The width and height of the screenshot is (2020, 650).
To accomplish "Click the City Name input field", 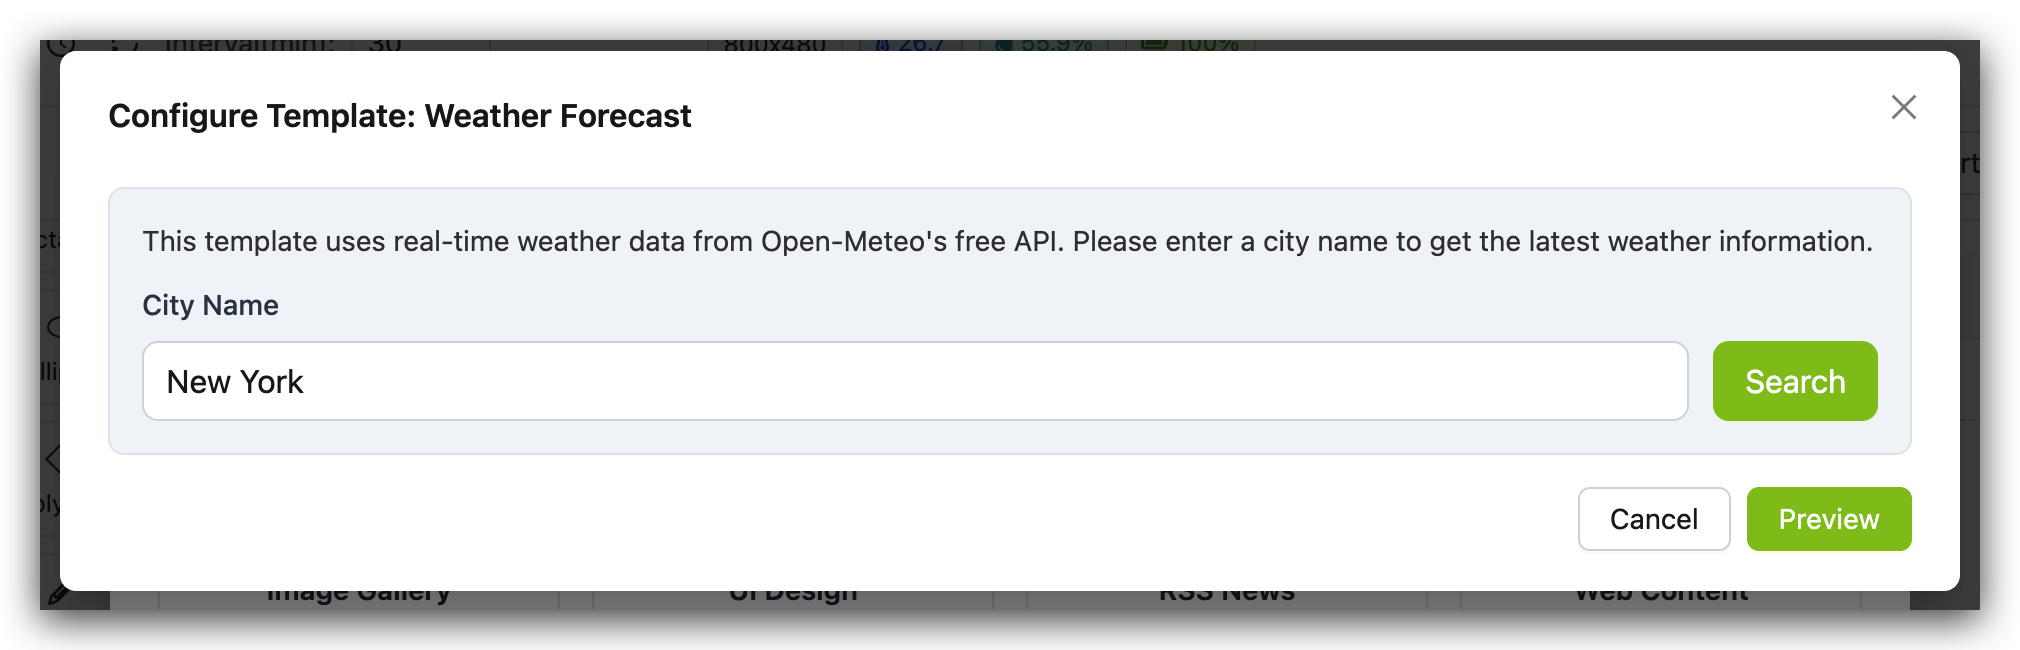I will [x=914, y=381].
